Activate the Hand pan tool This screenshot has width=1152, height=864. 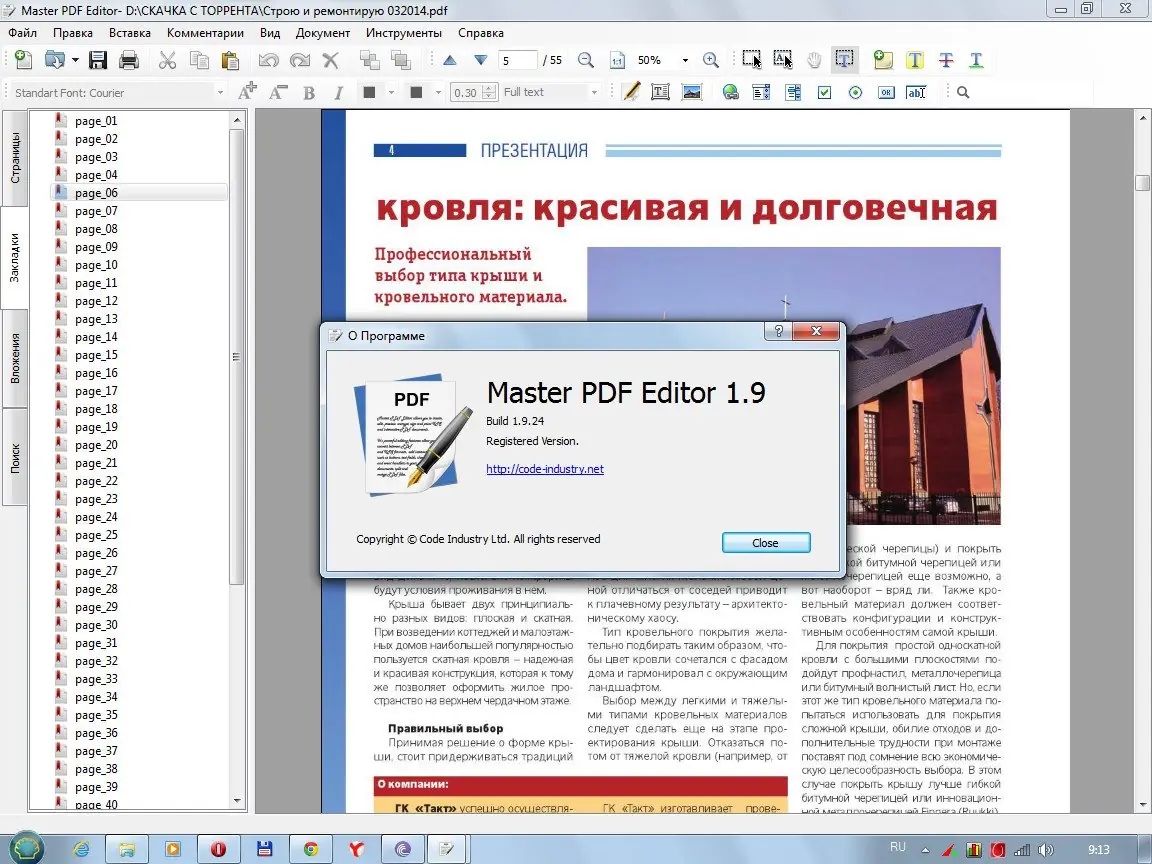coord(814,60)
